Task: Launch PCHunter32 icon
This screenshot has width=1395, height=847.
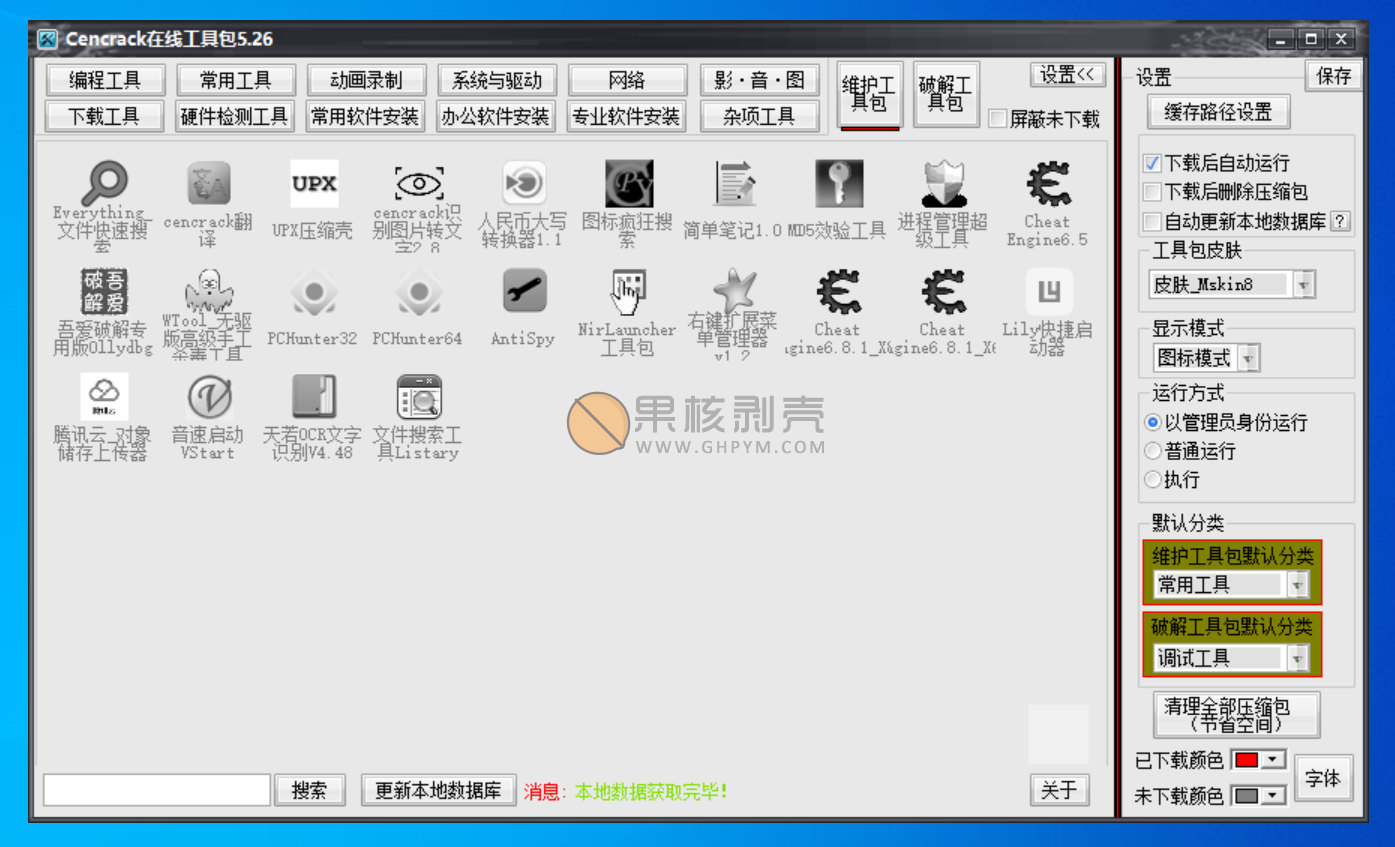Action: tap(314, 292)
